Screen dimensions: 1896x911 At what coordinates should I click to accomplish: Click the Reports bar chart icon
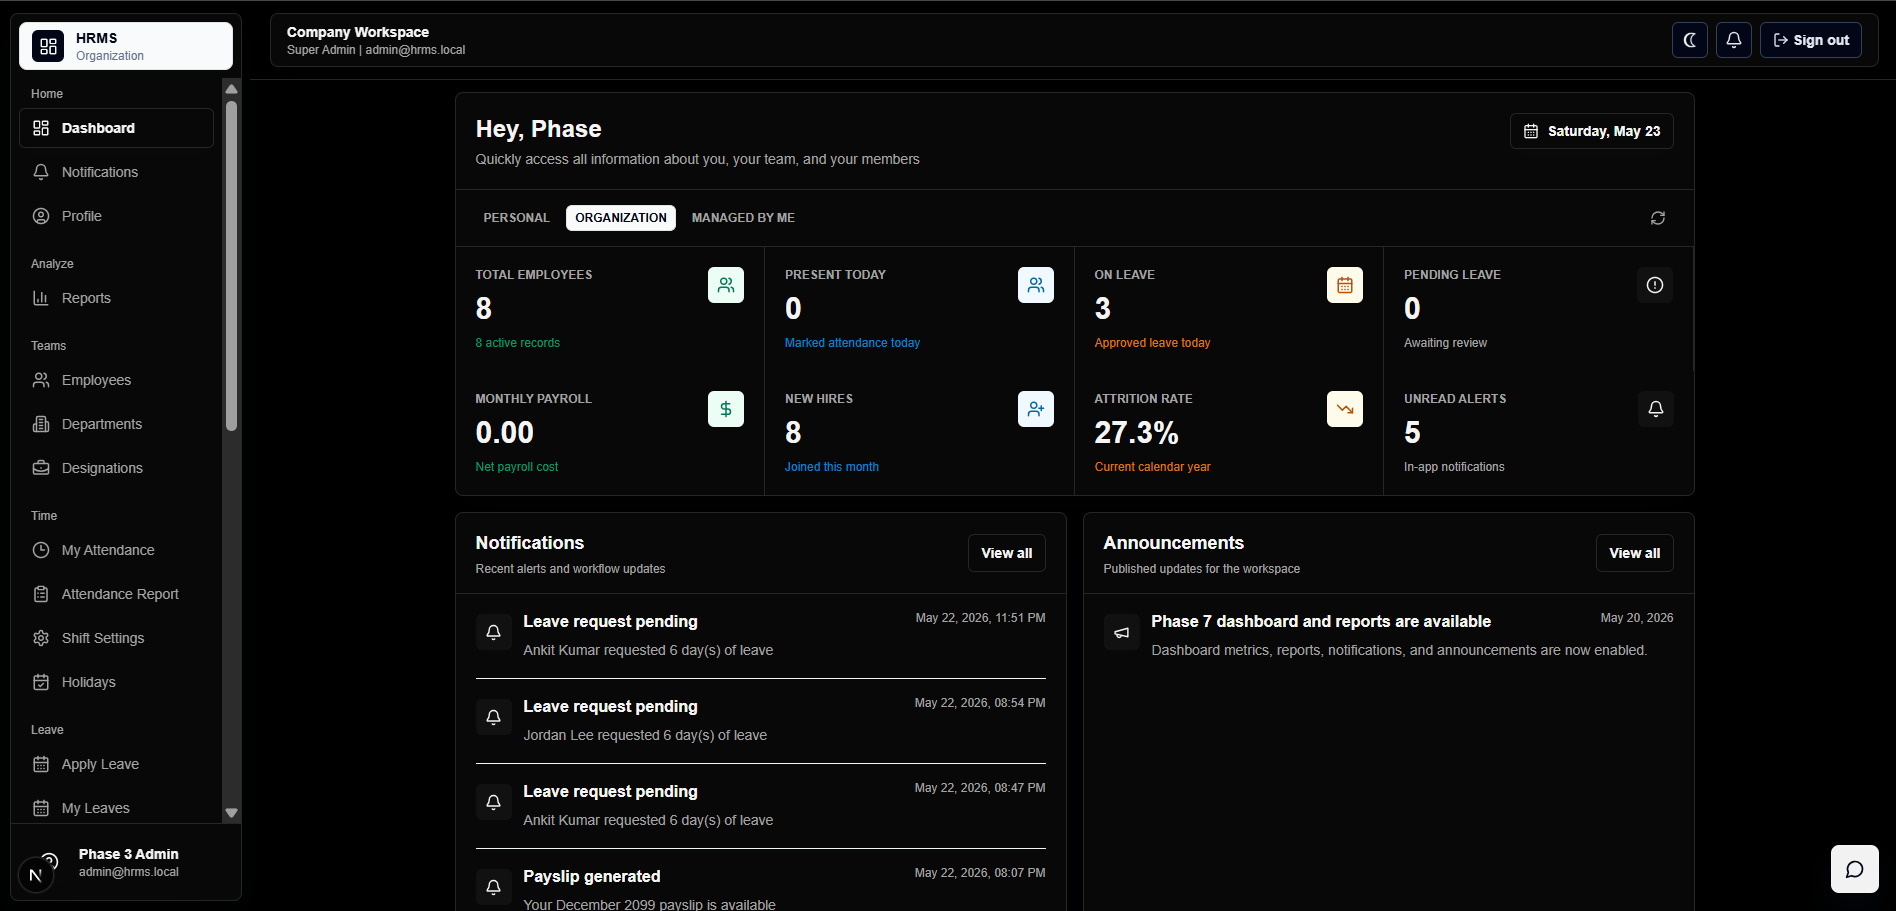(41, 298)
